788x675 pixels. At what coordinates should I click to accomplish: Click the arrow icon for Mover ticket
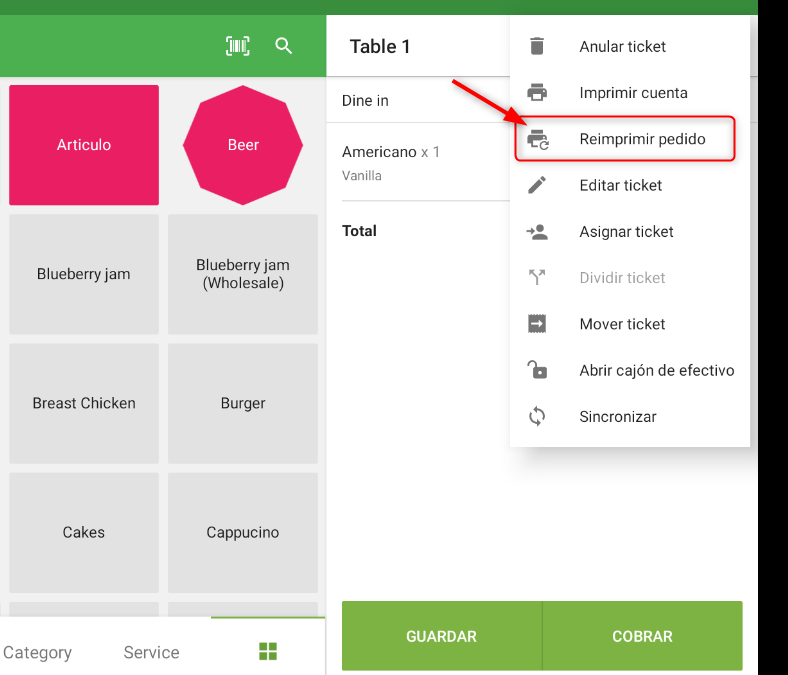coord(537,324)
